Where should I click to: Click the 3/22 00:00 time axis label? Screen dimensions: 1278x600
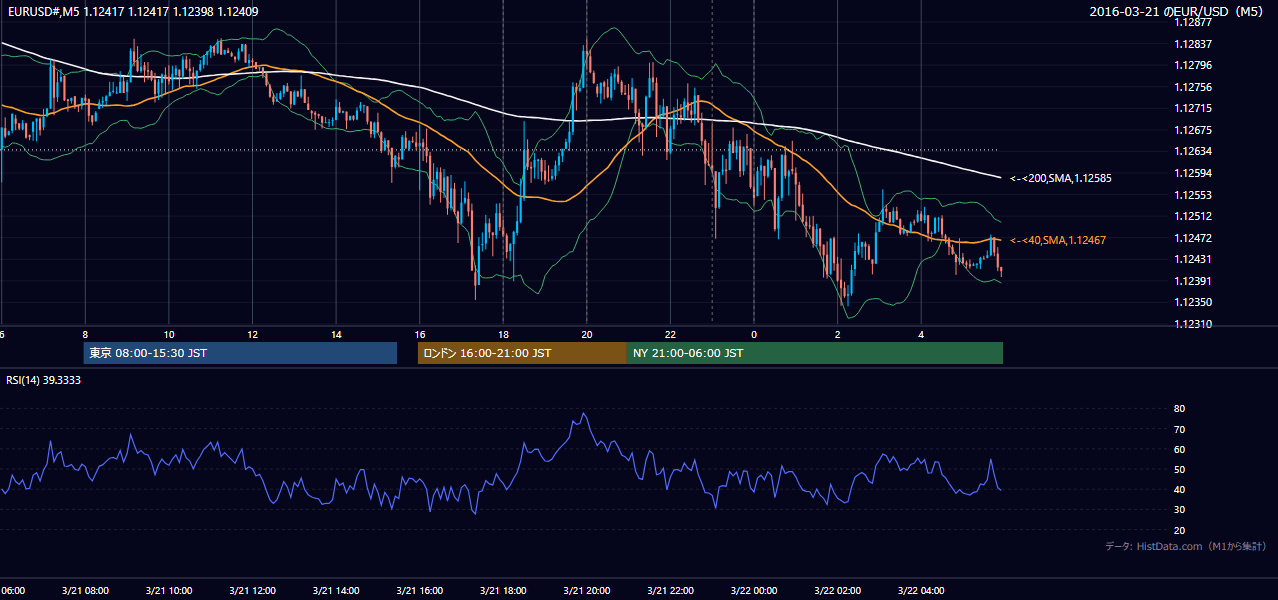click(753, 591)
